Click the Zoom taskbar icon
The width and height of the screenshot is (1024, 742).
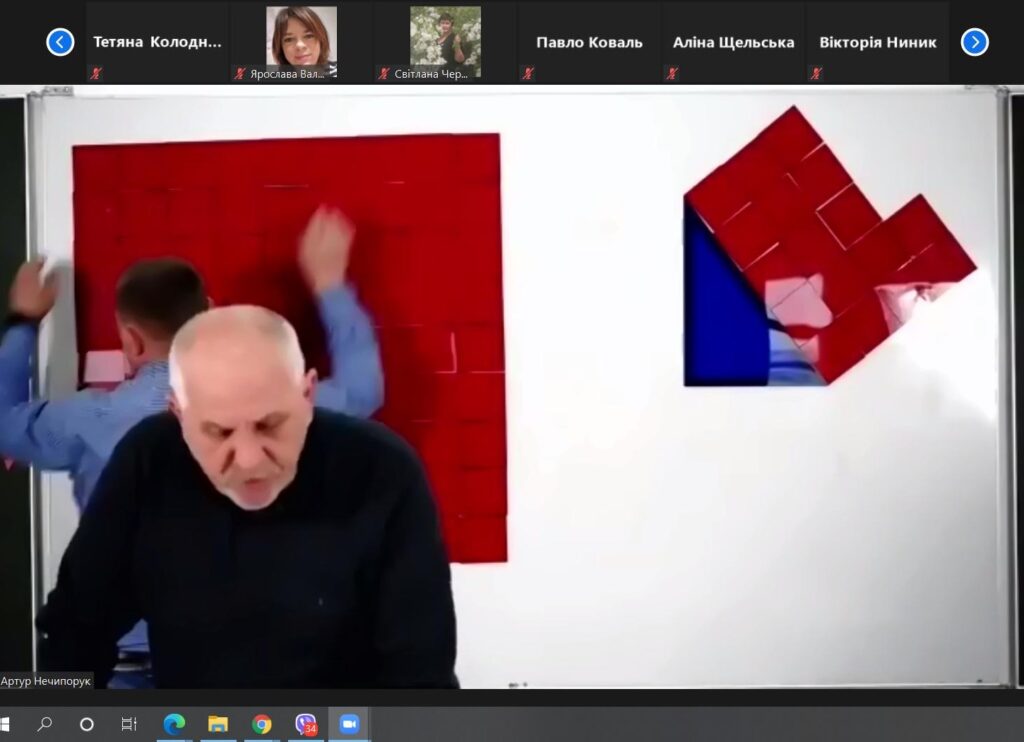pos(349,724)
